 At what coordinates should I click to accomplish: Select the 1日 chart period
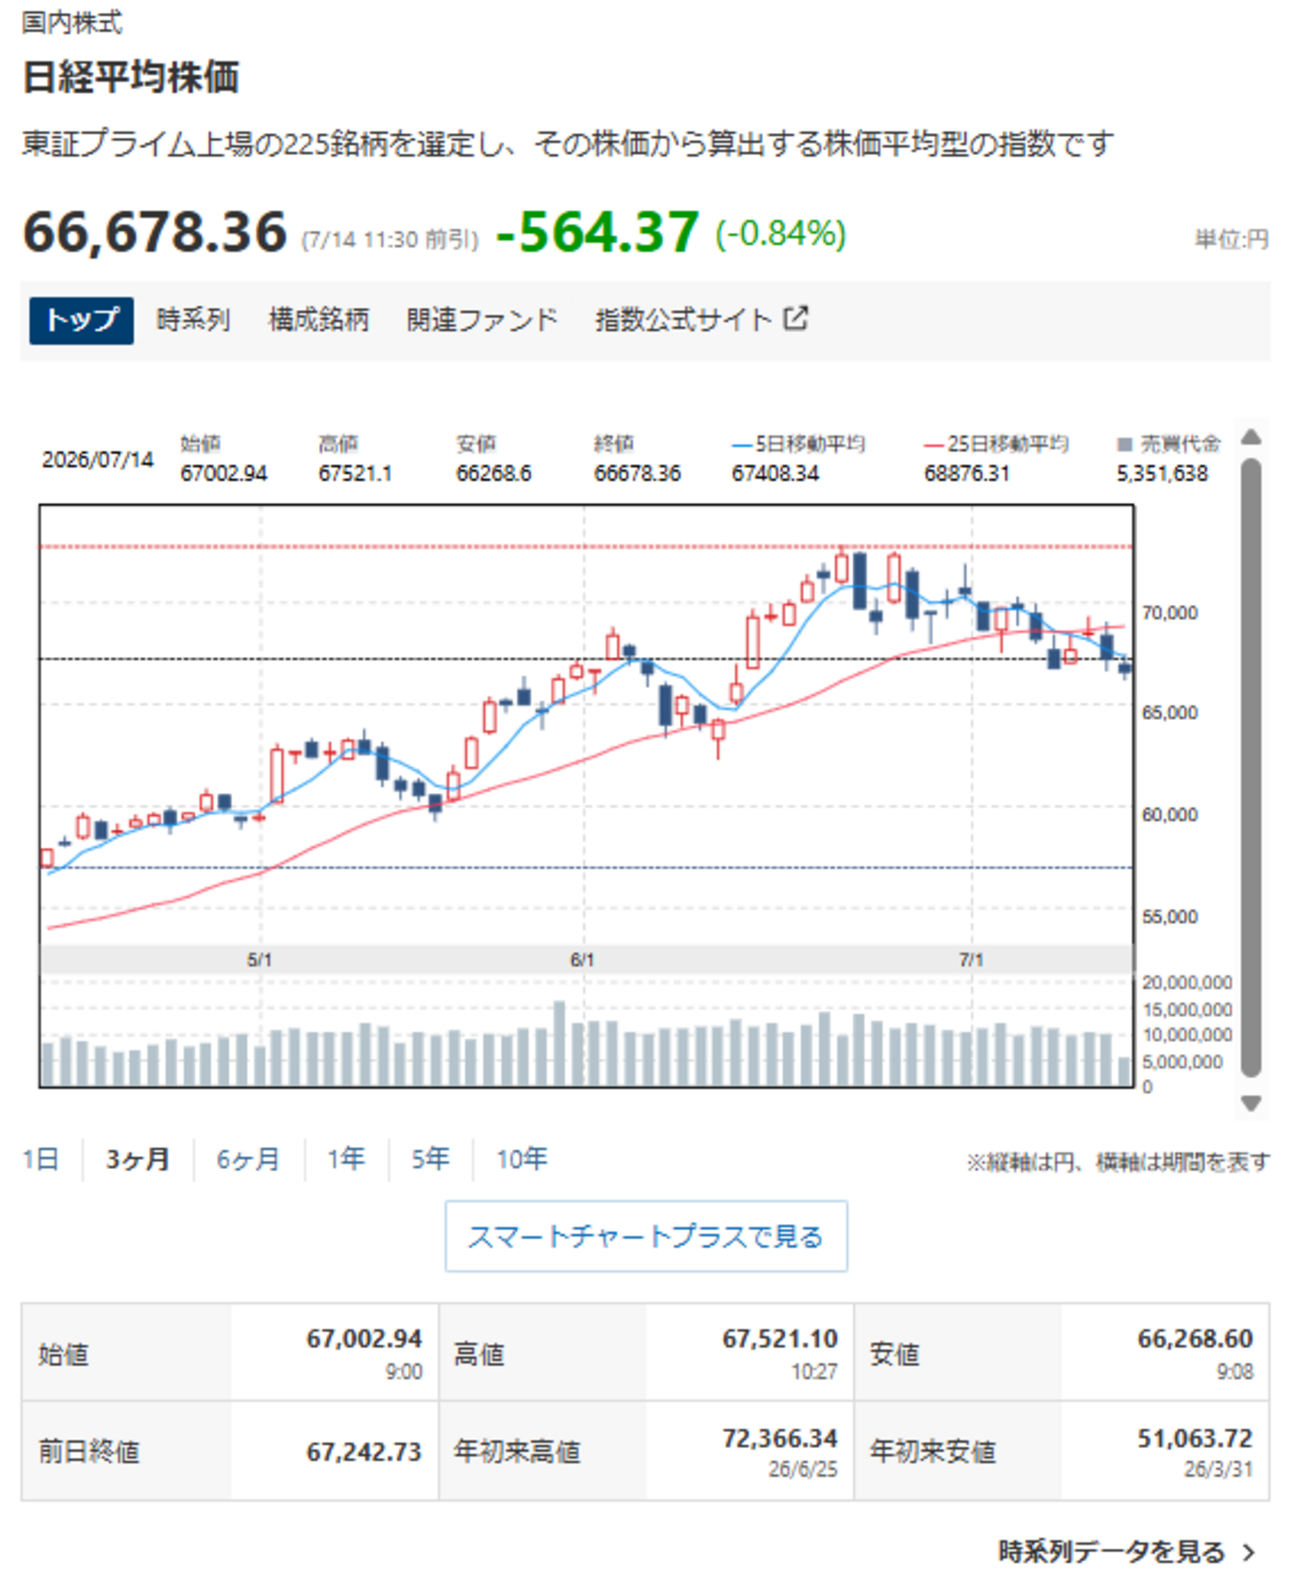41,1159
